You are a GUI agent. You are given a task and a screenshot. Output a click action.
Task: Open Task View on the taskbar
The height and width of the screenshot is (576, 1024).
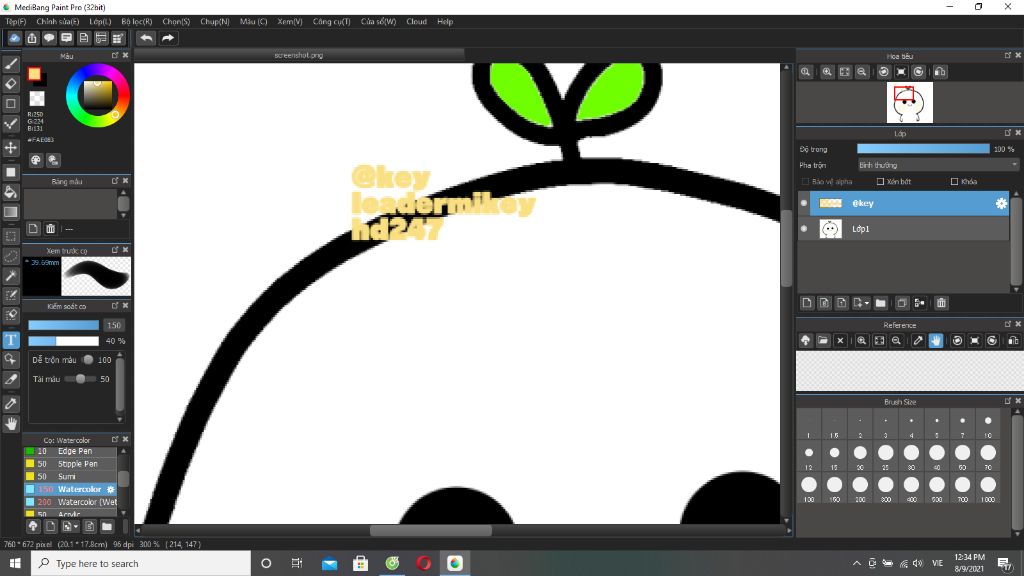point(296,563)
